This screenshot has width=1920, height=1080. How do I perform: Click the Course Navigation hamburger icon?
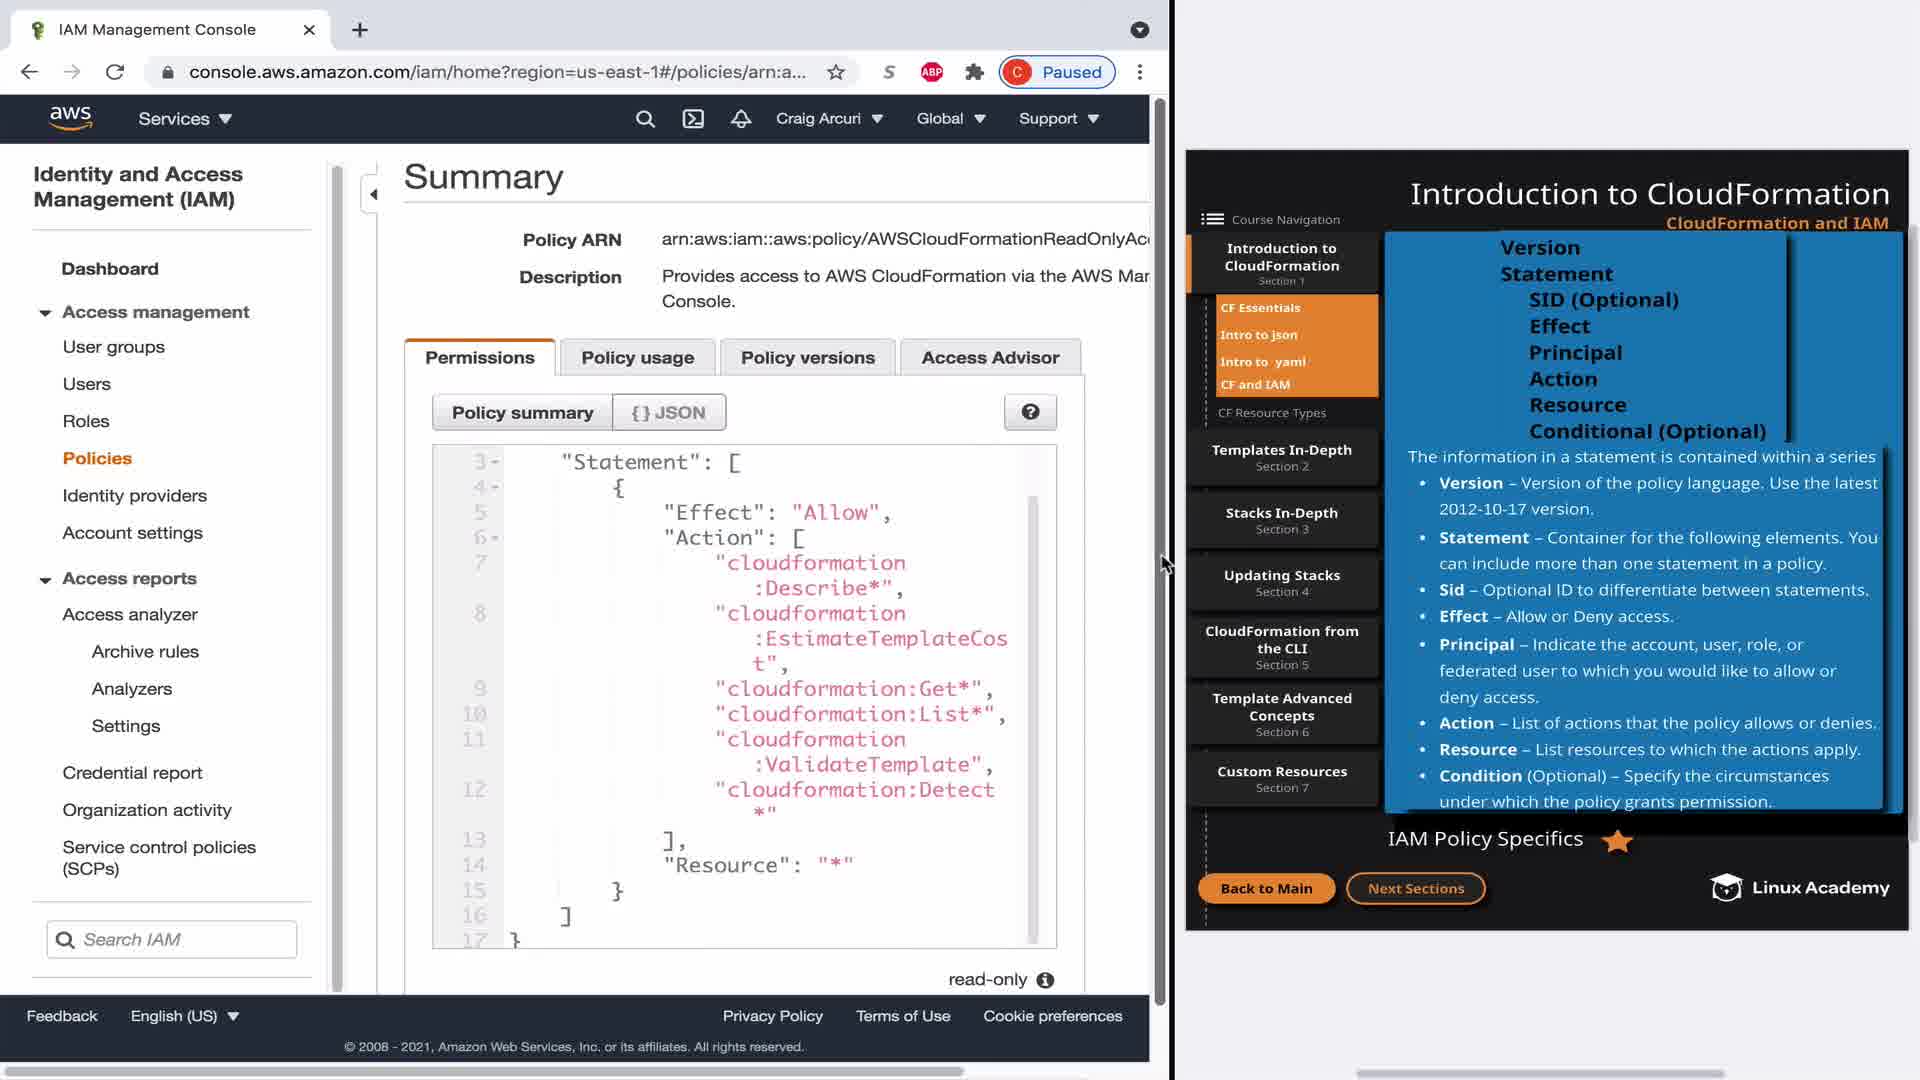tap(1212, 219)
